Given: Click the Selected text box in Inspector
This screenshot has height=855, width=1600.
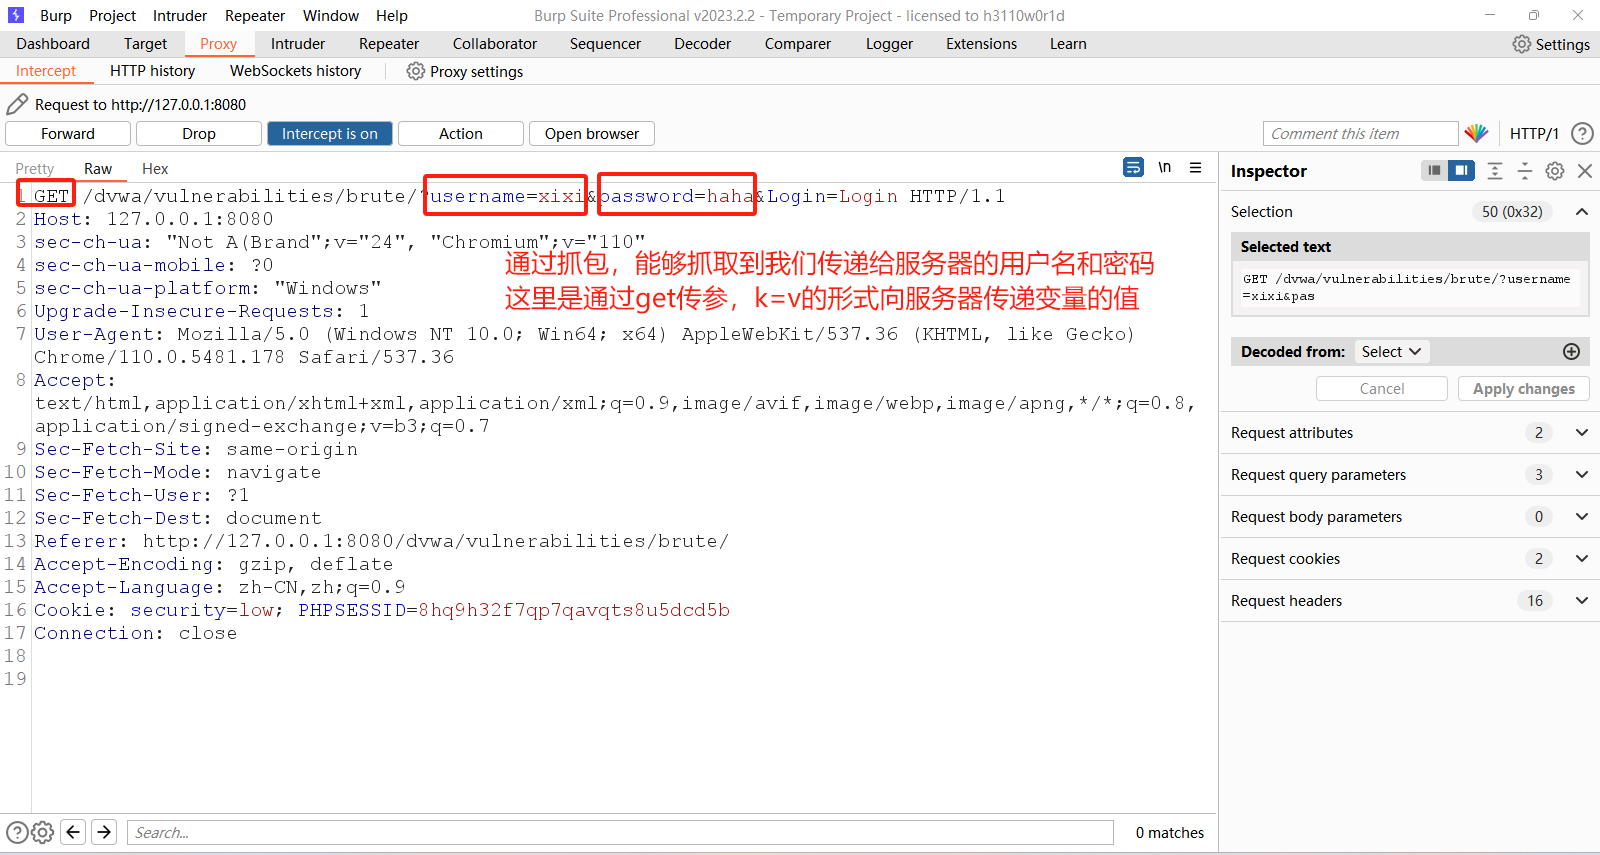Looking at the screenshot, I should 1410,287.
